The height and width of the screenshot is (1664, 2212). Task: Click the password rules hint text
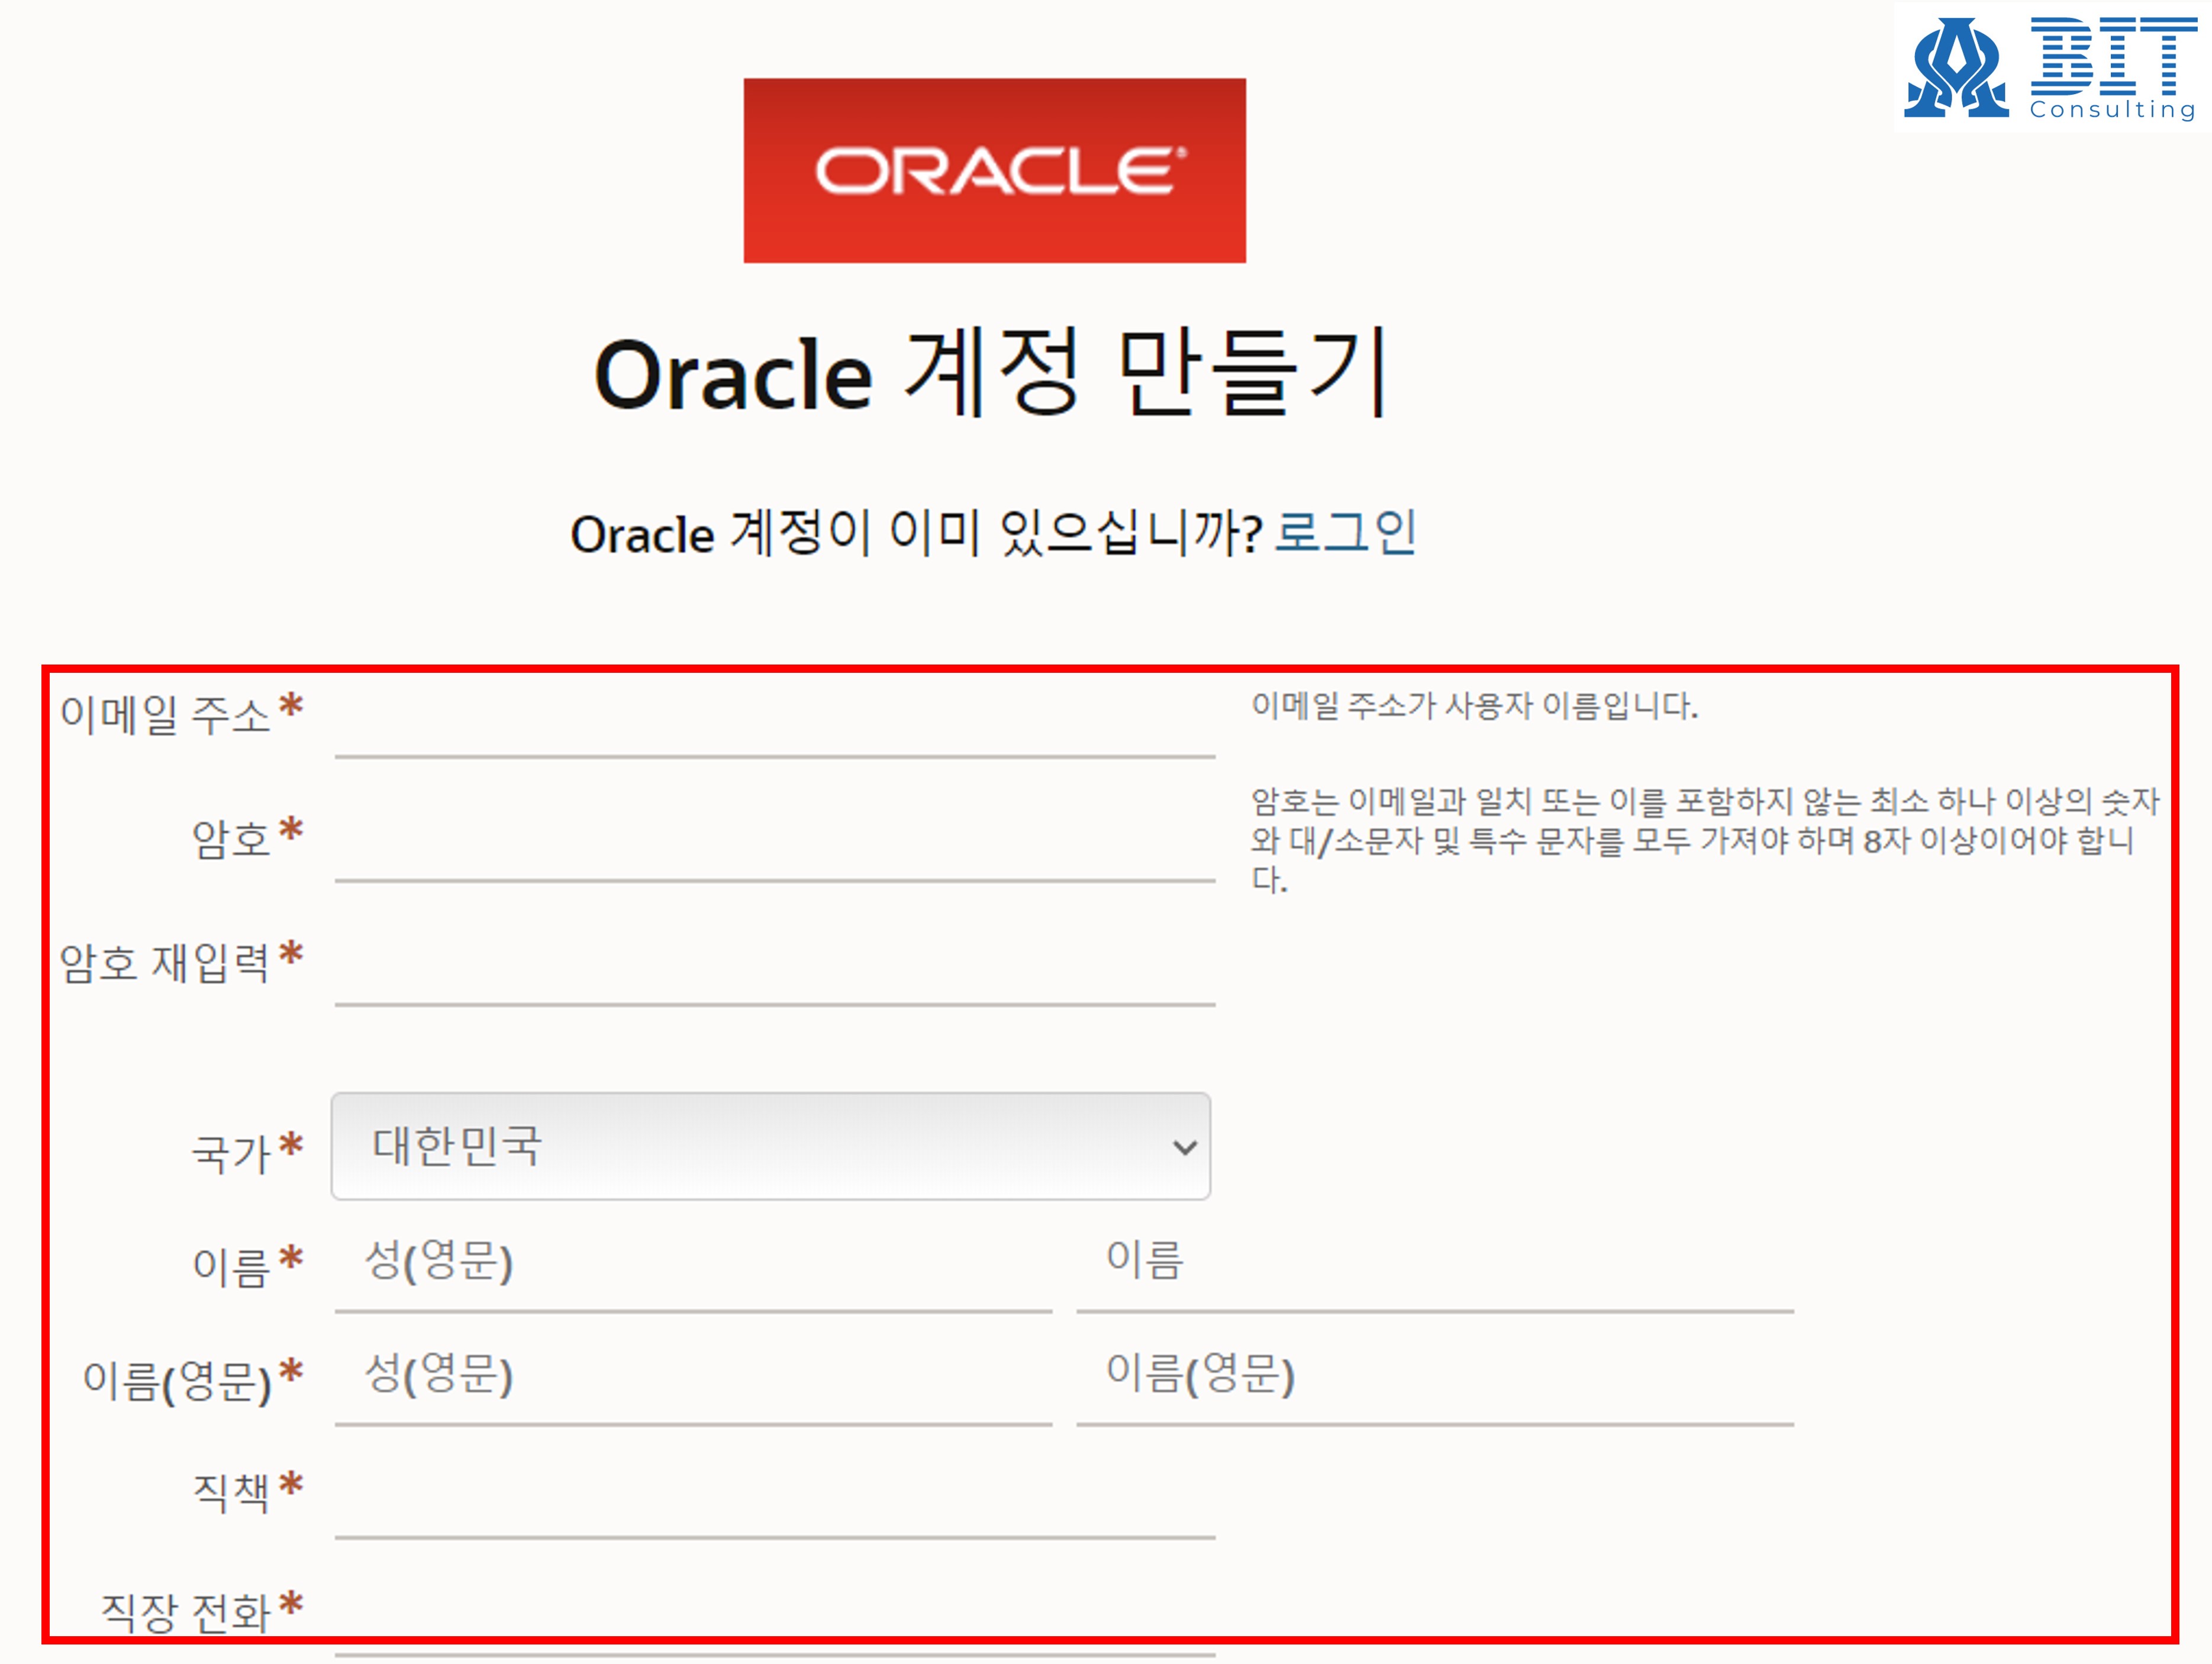(x=1706, y=840)
